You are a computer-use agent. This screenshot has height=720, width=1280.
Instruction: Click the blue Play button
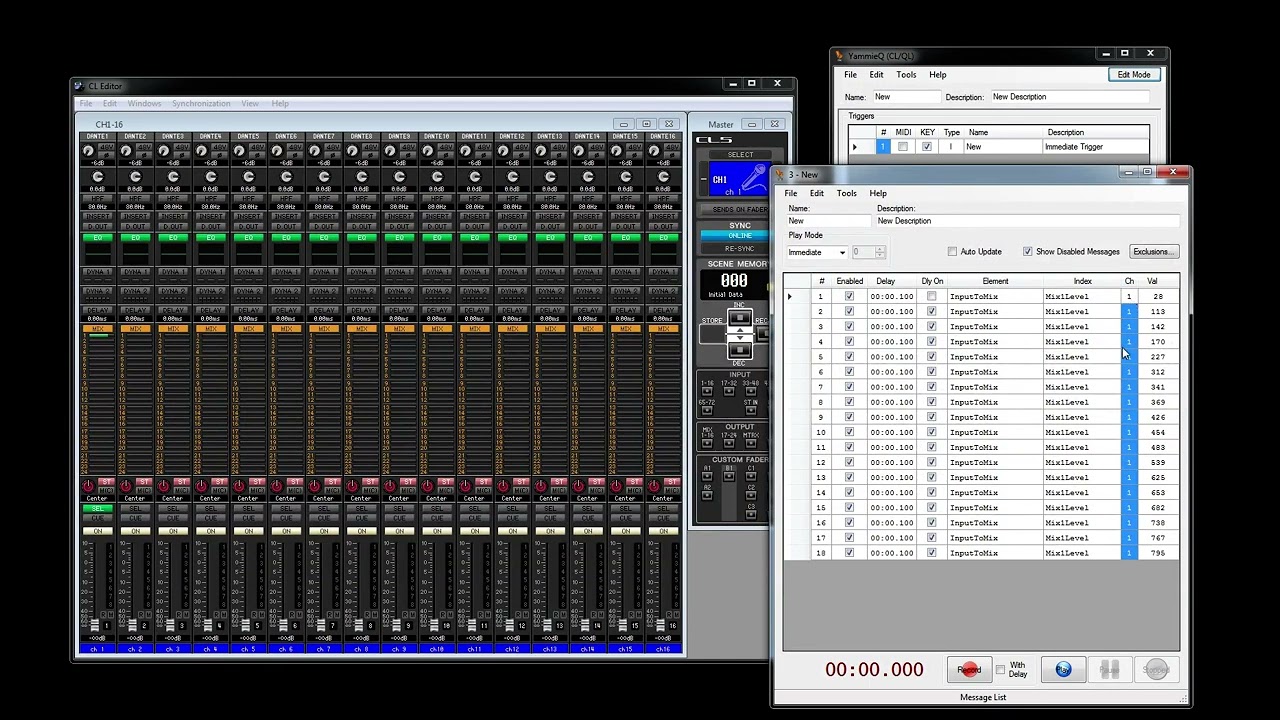point(1063,670)
